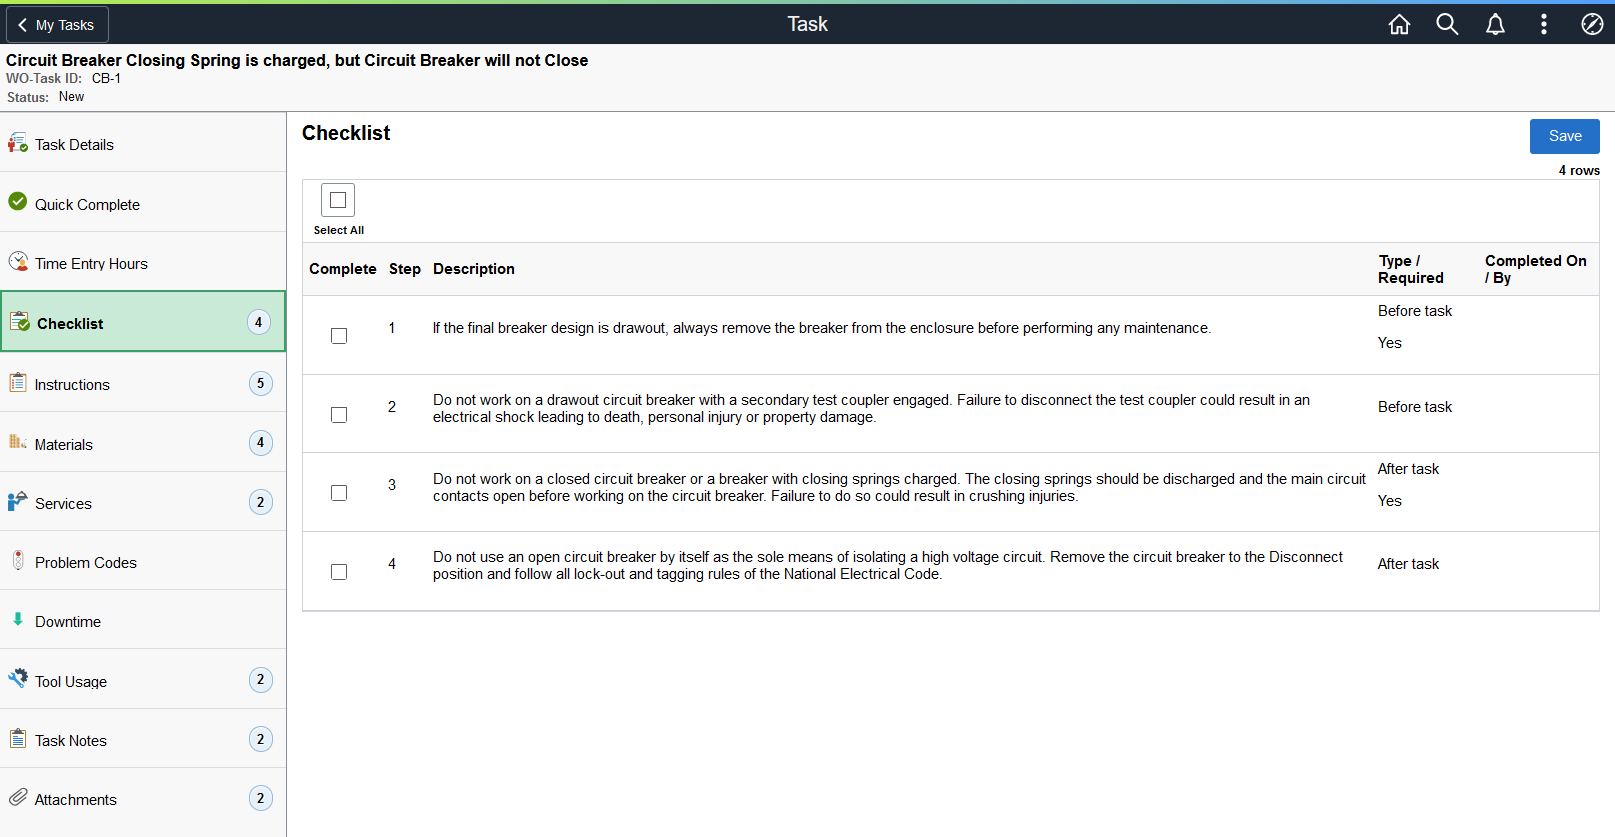This screenshot has width=1615, height=837.
Task: Click the Tool Usage wrench icon
Action: (18, 679)
